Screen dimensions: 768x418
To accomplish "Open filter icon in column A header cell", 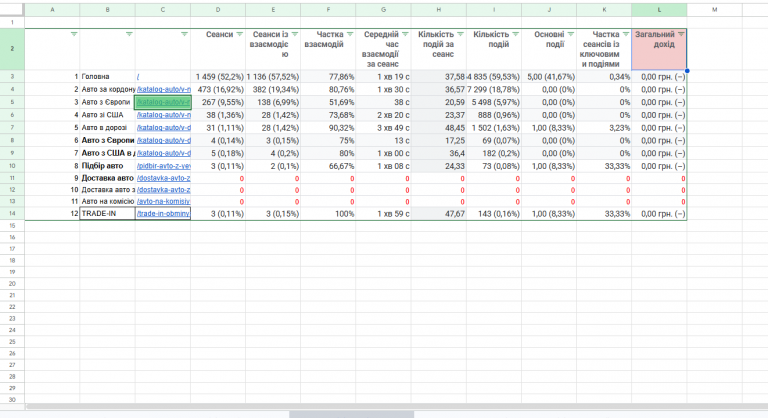I will coord(74,34).
